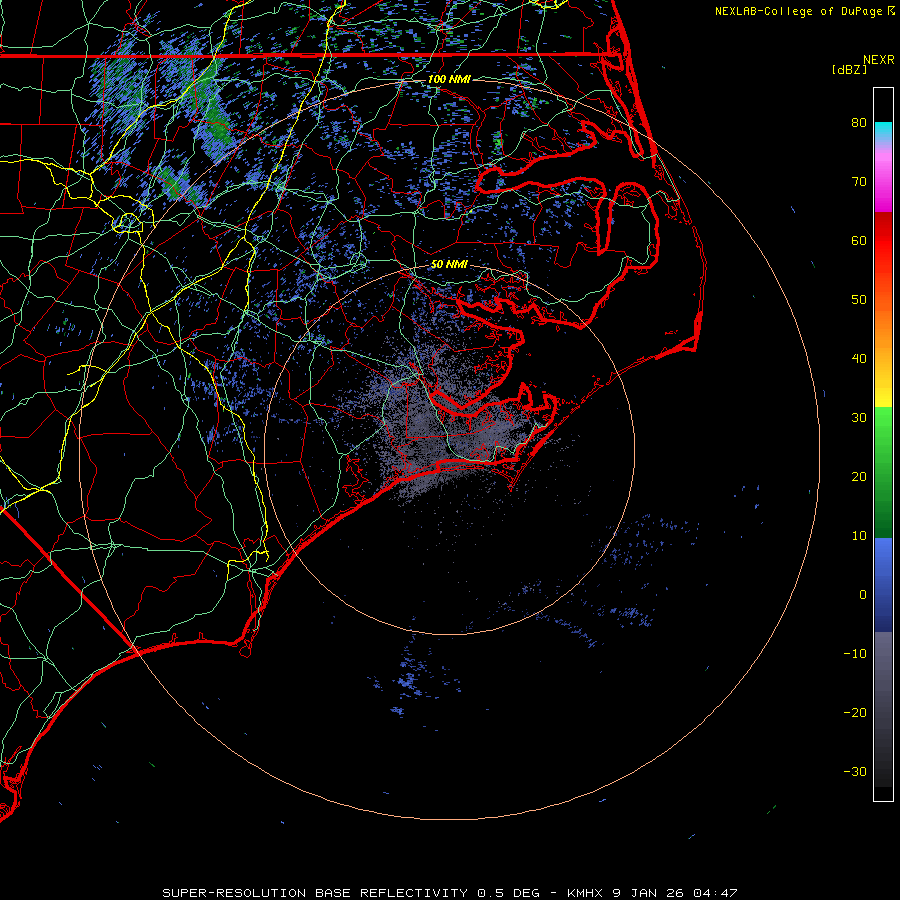
Task: Click the 0 dBZ scale value
Action: point(863,595)
